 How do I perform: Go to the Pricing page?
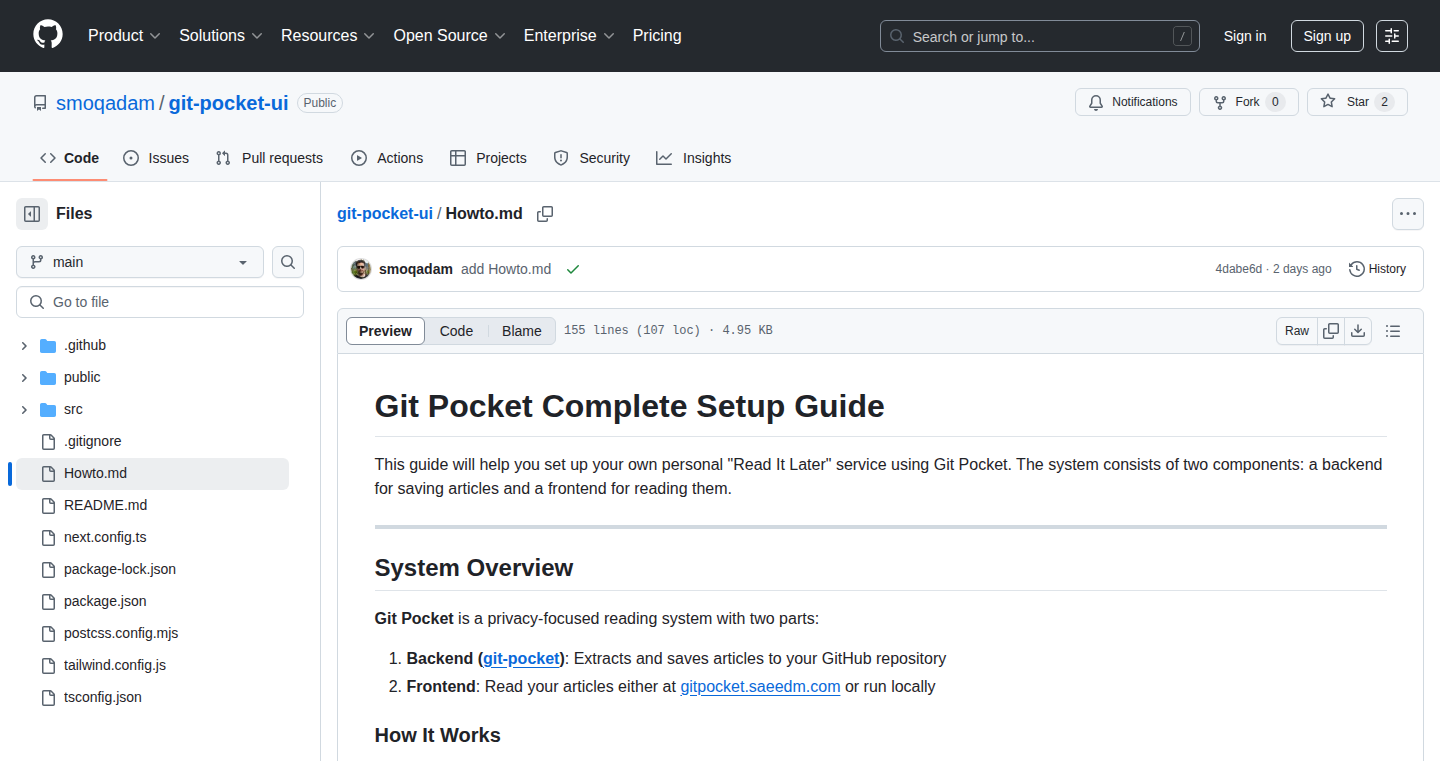(657, 35)
